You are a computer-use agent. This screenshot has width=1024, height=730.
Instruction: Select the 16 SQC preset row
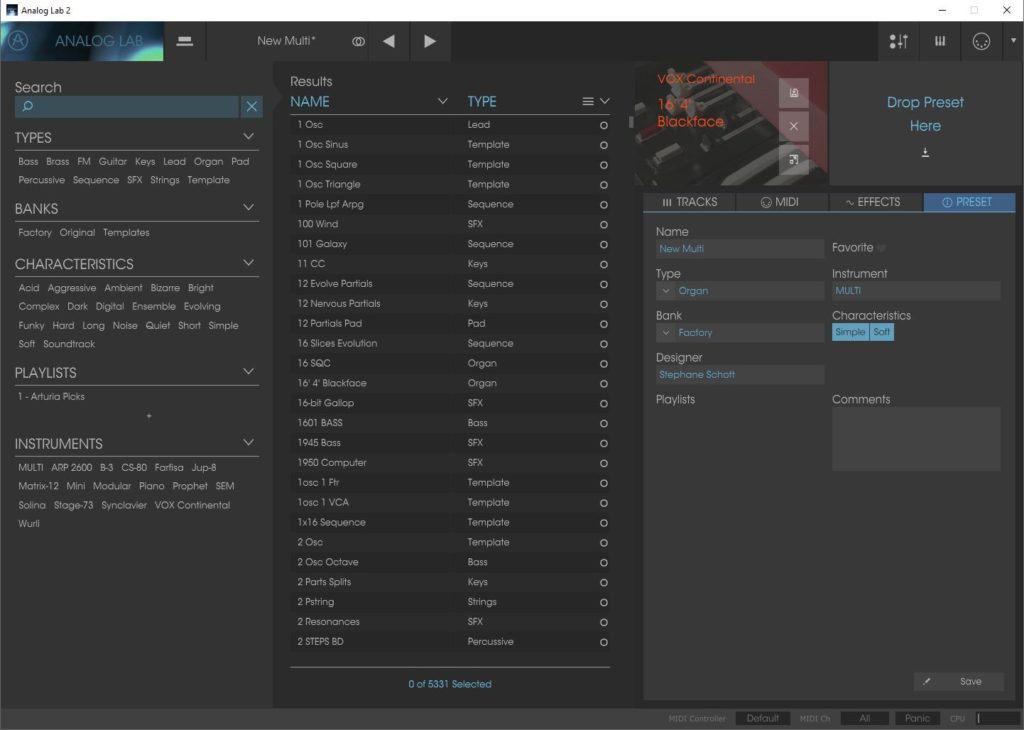click(x=450, y=363)
